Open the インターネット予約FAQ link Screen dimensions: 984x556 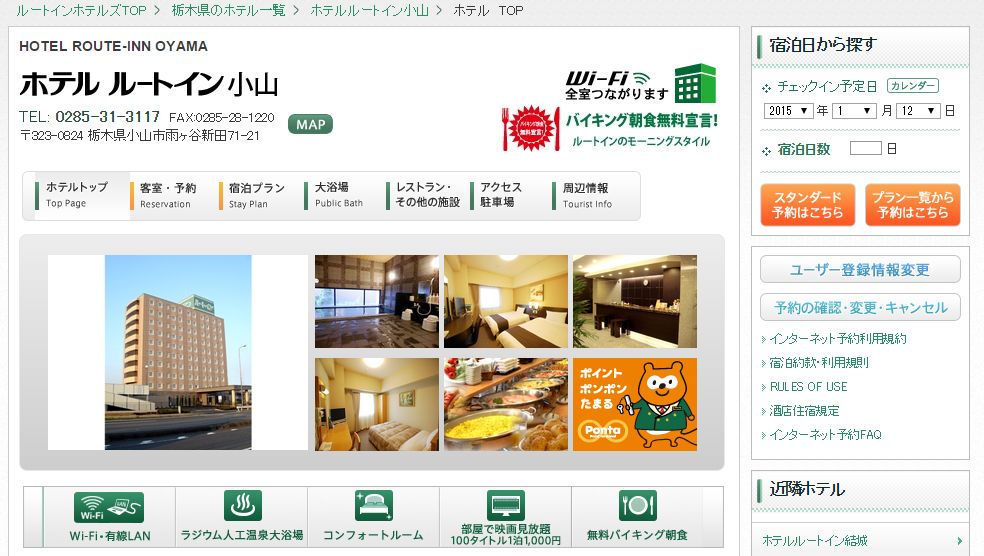pos(825,435)
